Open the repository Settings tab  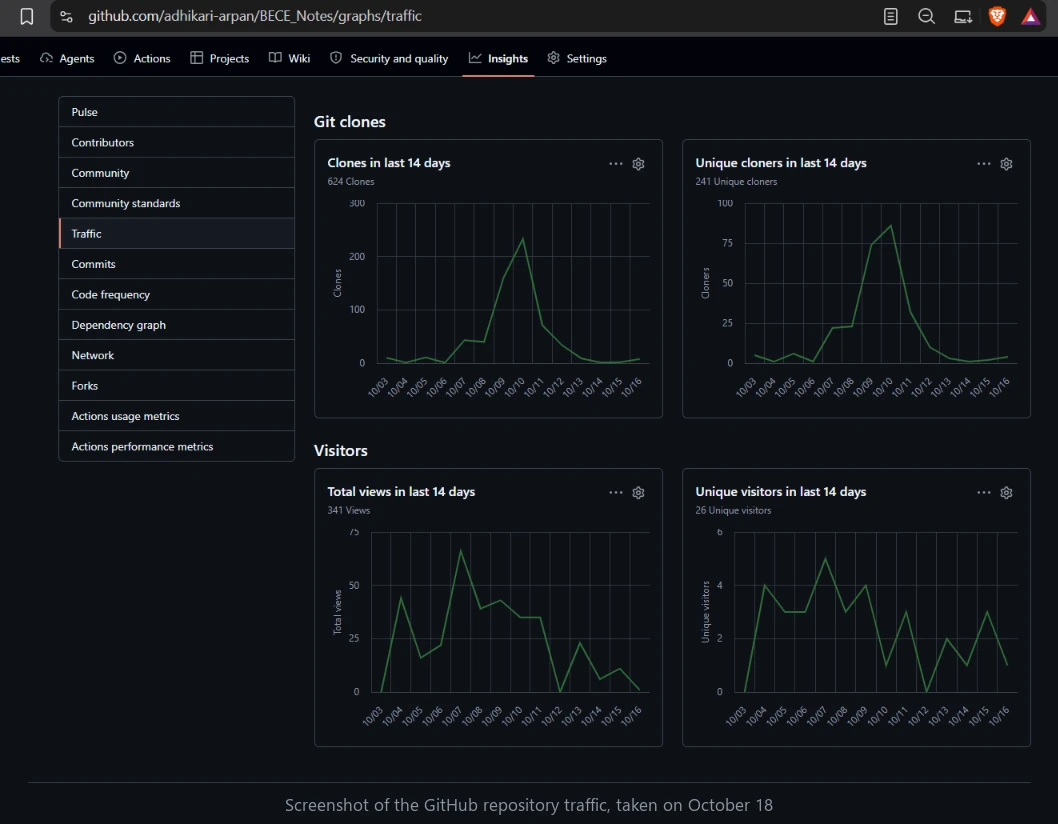tap(577, 59)
